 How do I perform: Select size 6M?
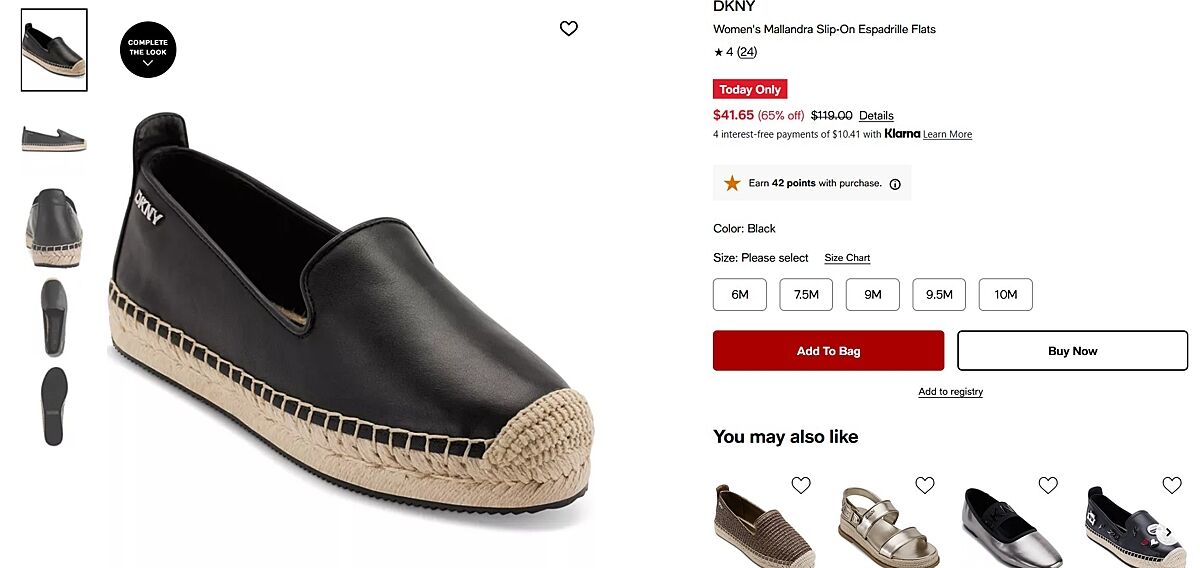click(740, 295)
